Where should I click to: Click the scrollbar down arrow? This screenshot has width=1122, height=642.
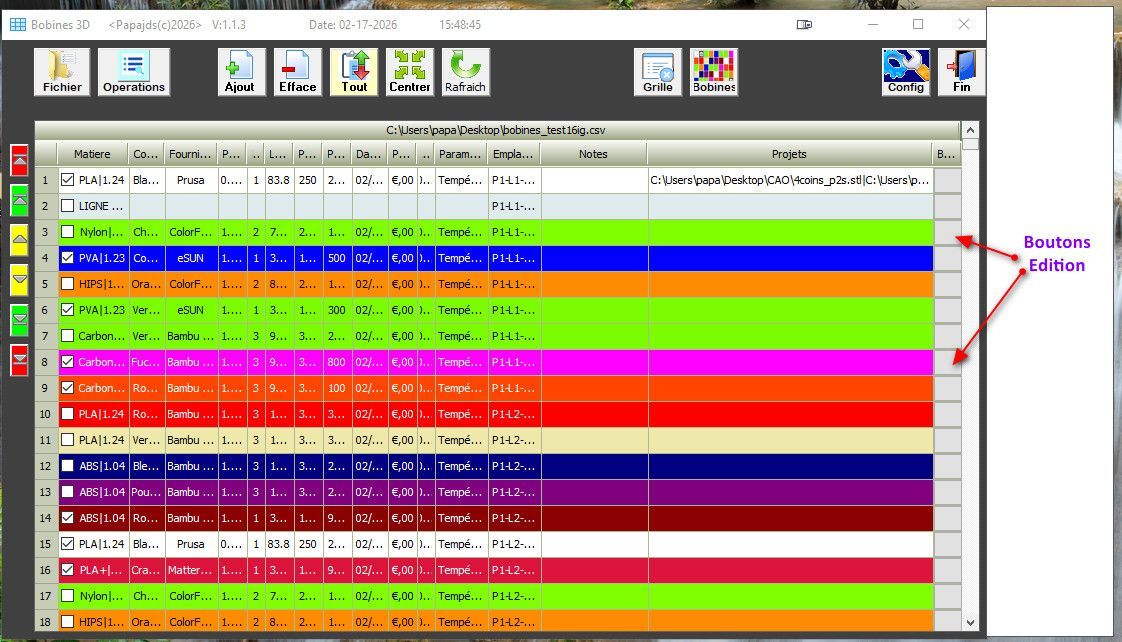tap(970, 623)
